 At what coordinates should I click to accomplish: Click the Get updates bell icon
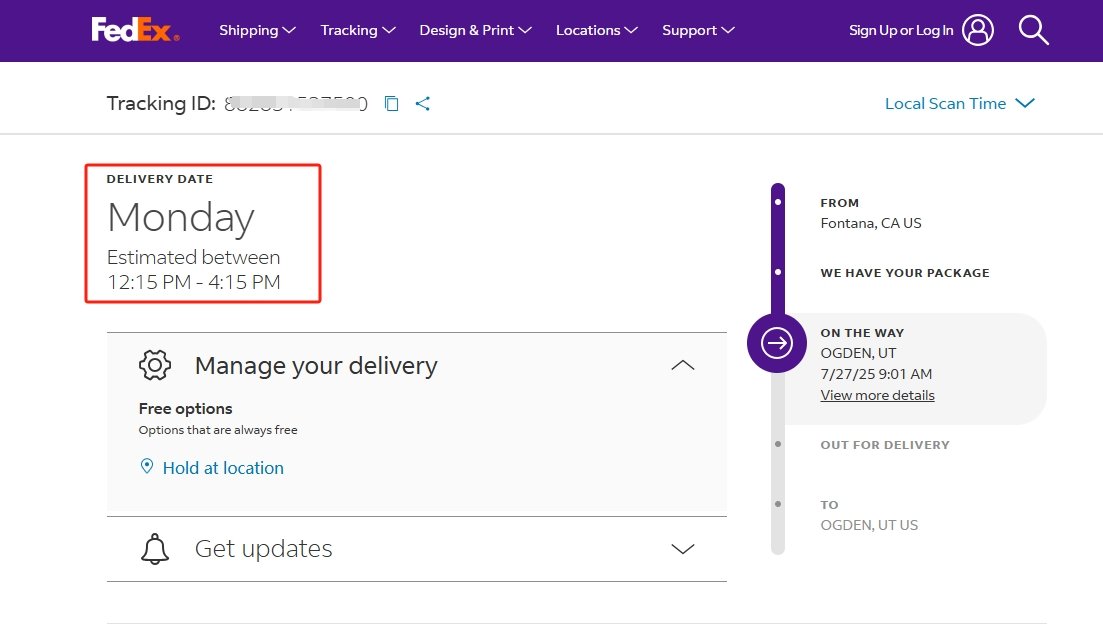(x=155, y=549)
